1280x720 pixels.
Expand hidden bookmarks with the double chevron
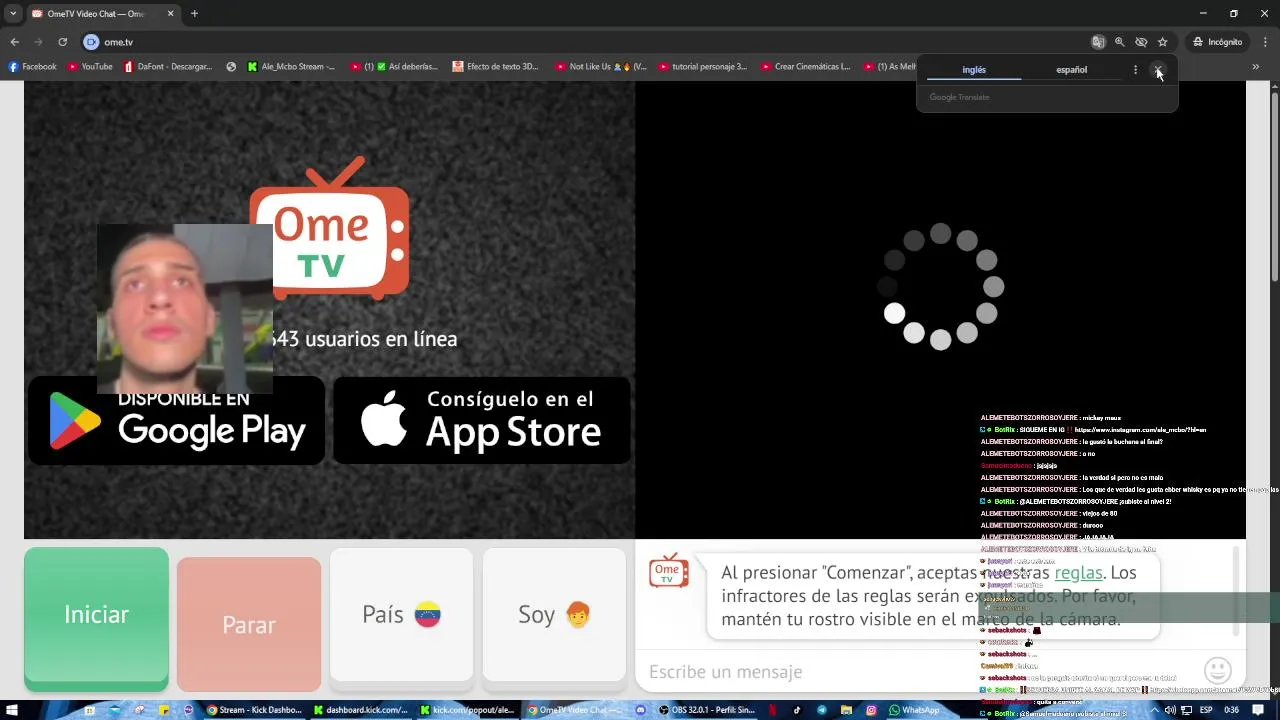pos(1256,67)
